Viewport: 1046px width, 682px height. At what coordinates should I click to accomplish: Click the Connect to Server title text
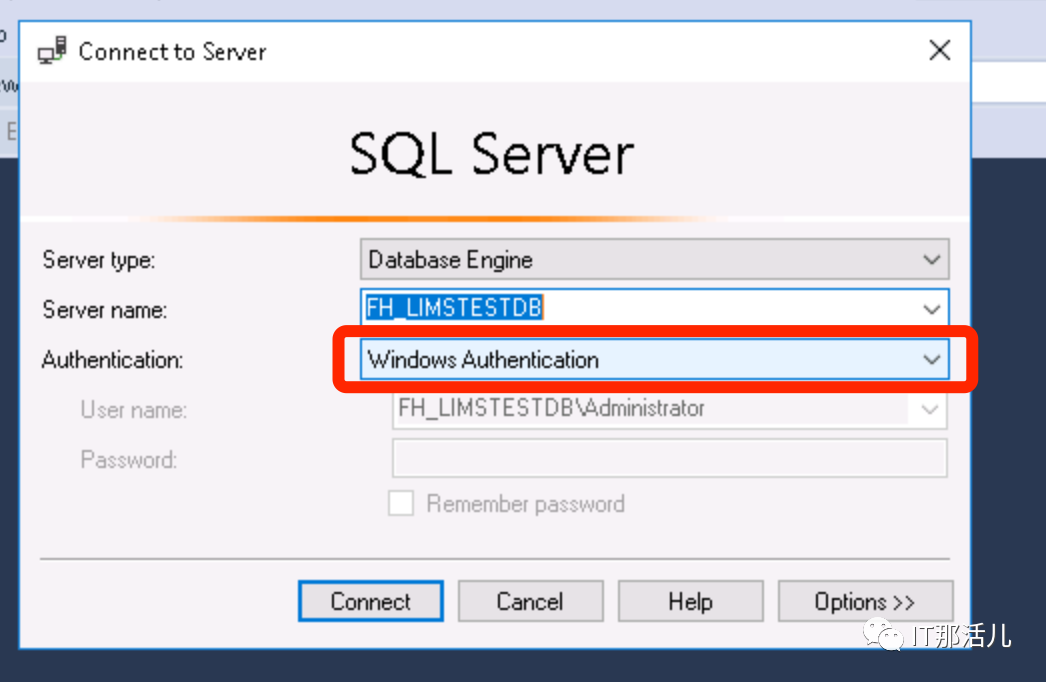(172, 52)
